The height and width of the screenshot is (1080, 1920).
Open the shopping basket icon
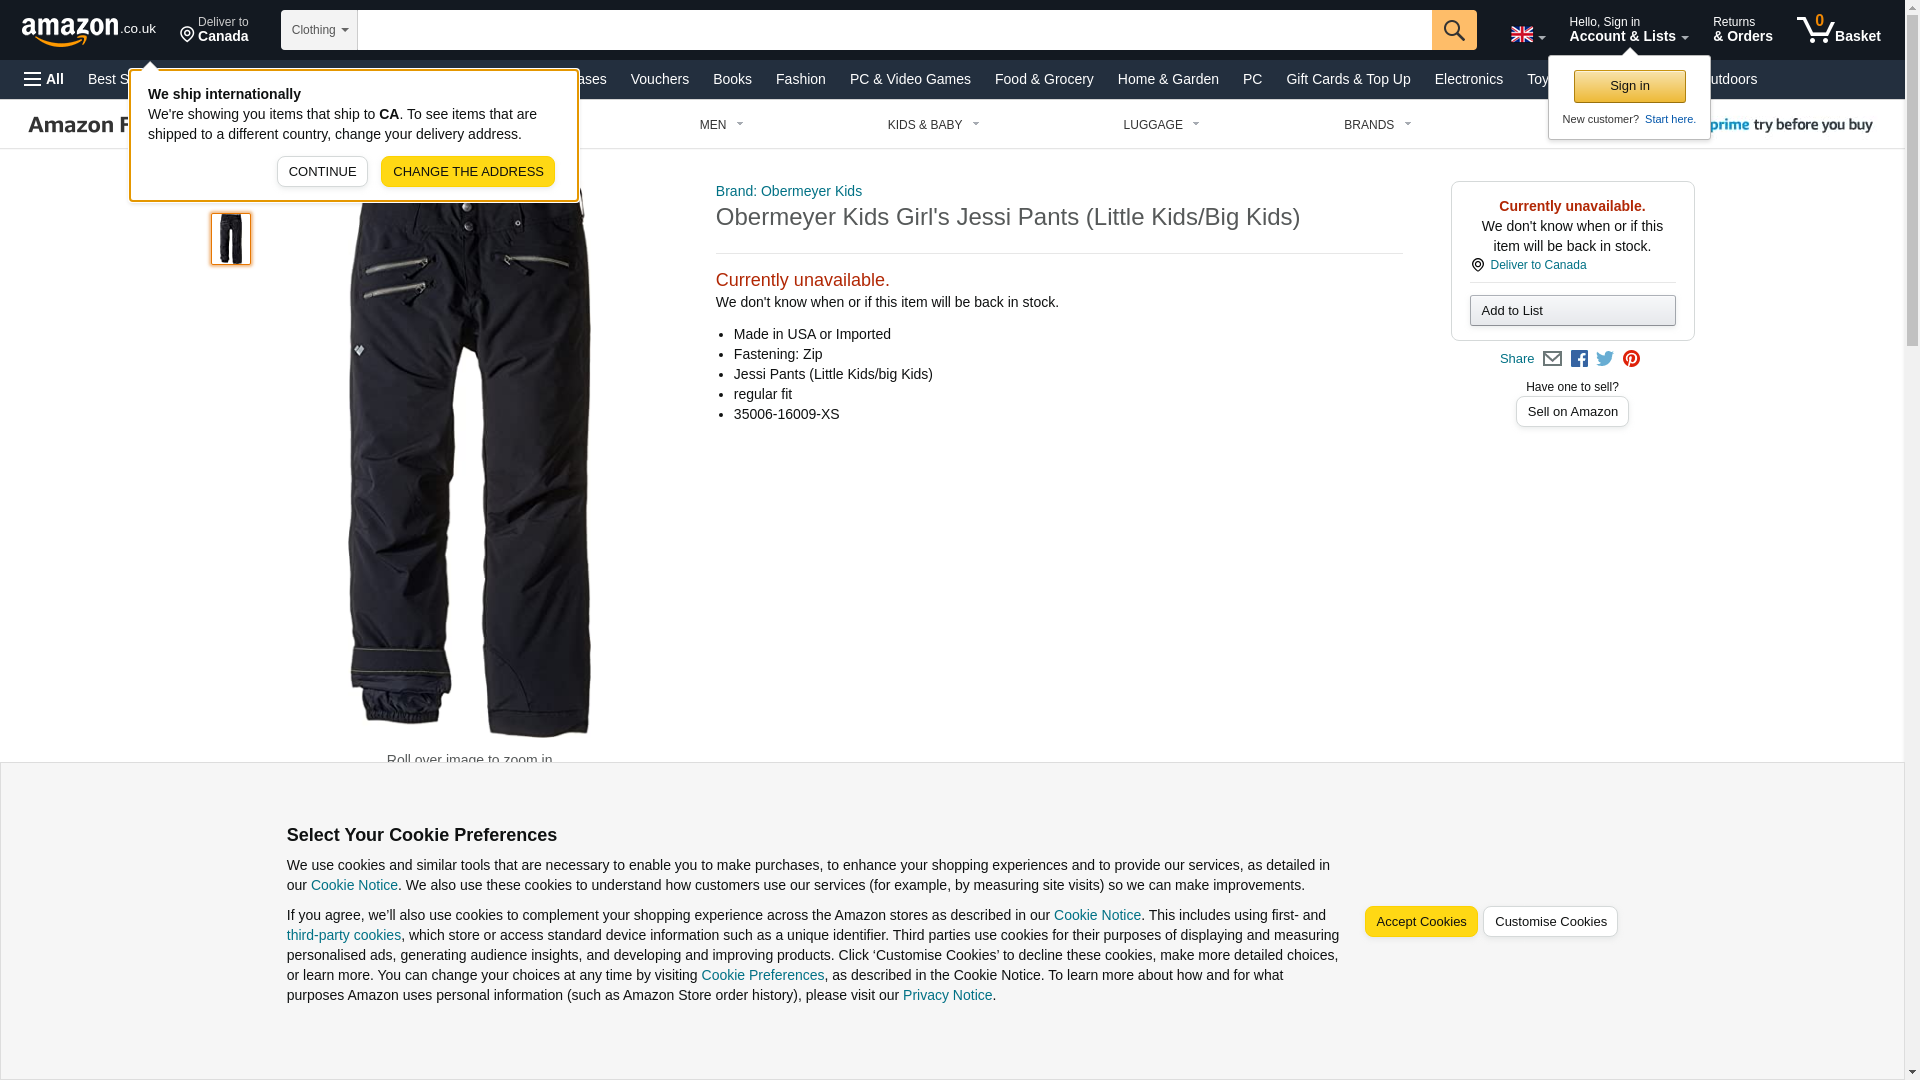point(1838,30)
